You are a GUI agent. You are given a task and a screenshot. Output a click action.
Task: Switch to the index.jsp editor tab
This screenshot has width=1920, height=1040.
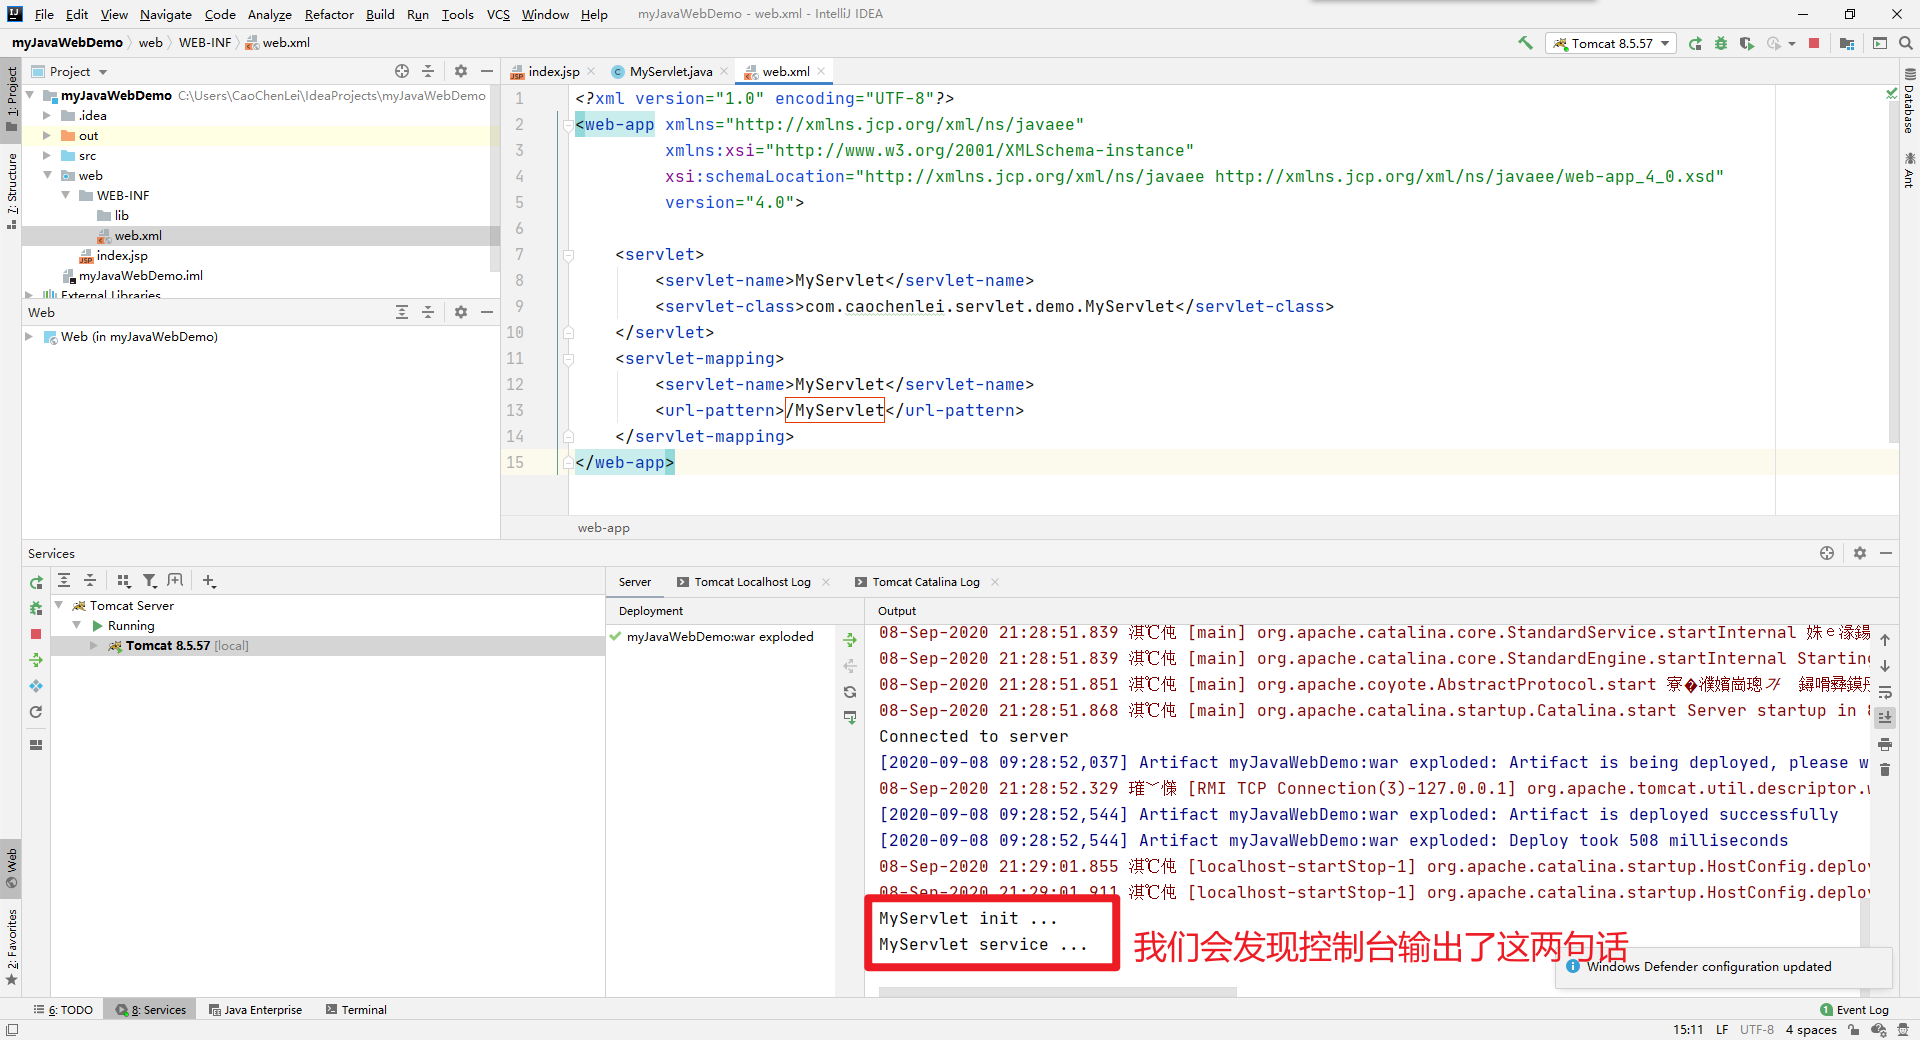(x=553, y=71)
